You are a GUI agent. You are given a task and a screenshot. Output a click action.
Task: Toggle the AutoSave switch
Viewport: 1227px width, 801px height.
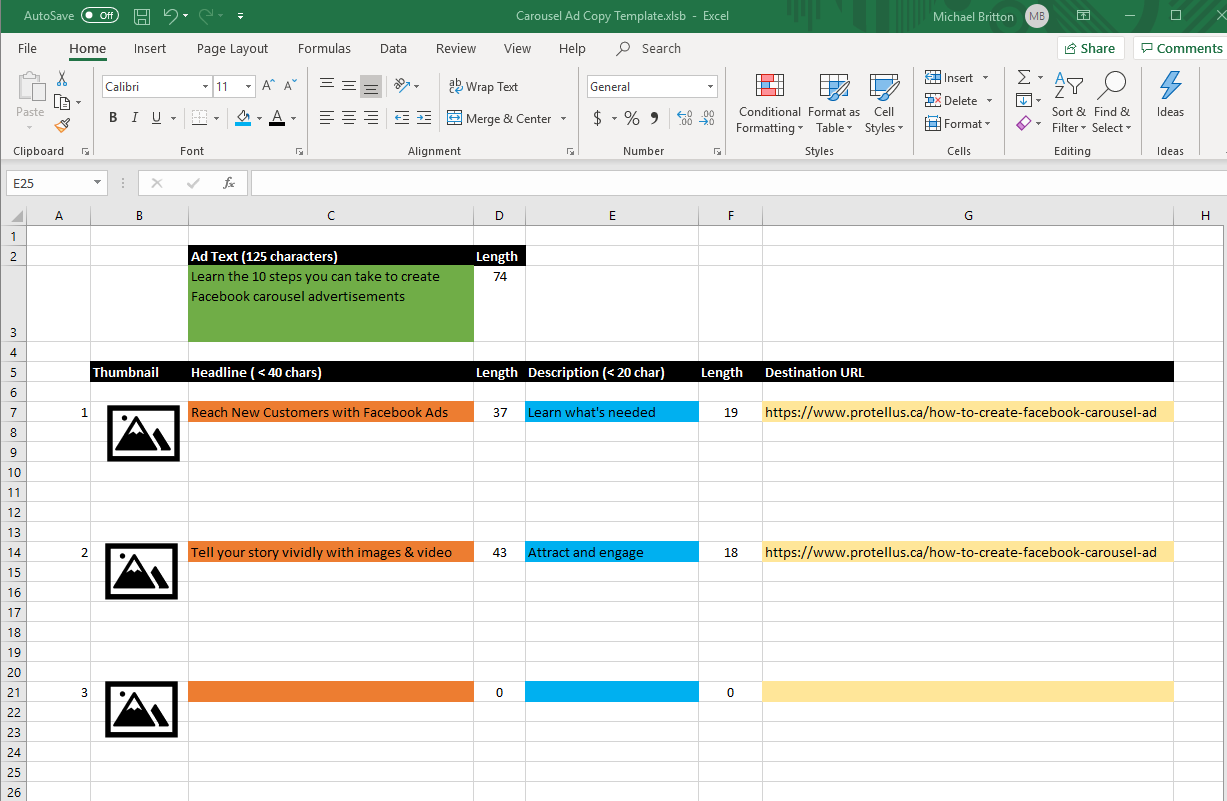(100, 16)
